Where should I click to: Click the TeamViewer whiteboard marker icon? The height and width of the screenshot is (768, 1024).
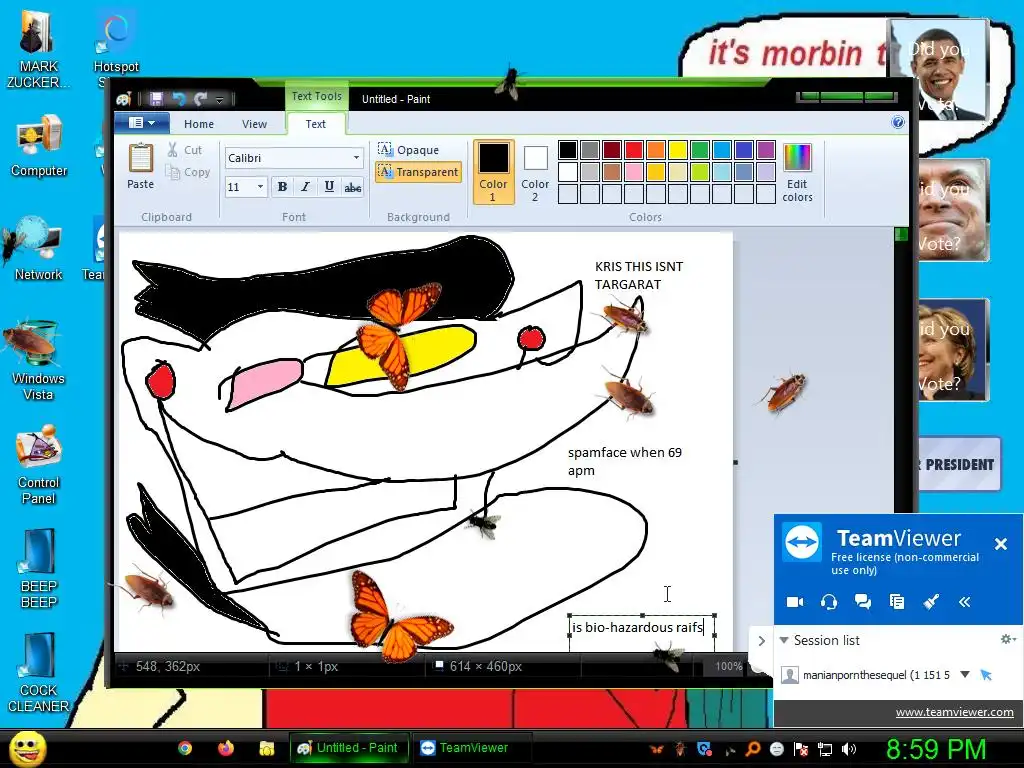pyautogui.click(x=931, y=601)
